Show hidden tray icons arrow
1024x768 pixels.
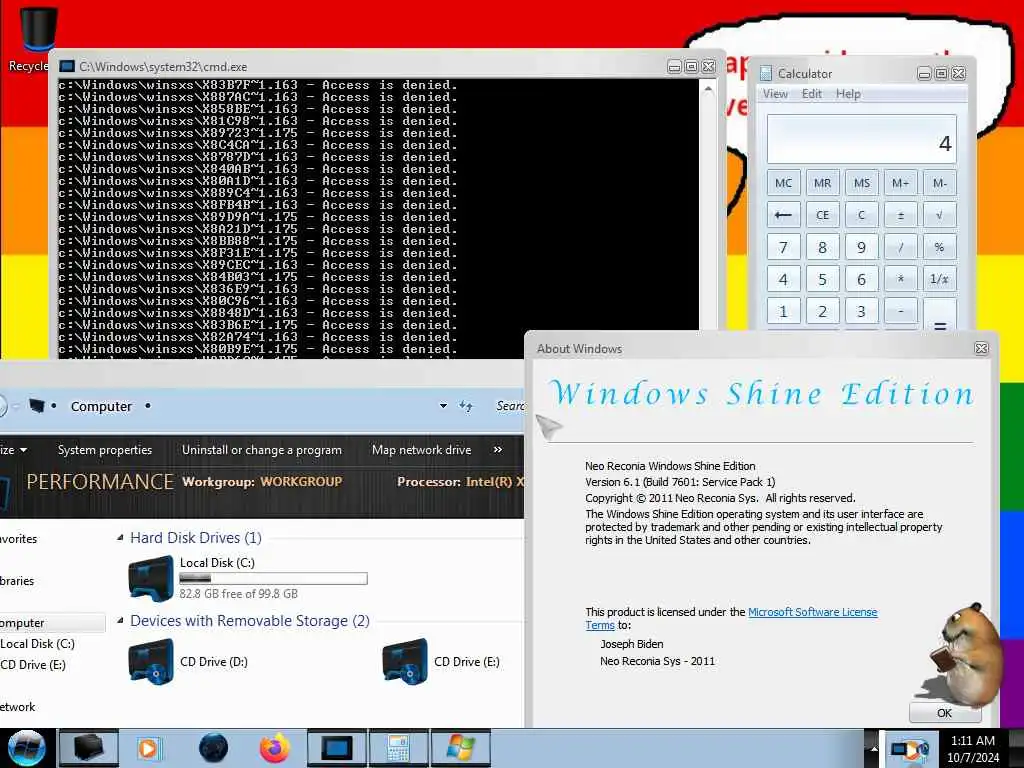coord(873,748)
